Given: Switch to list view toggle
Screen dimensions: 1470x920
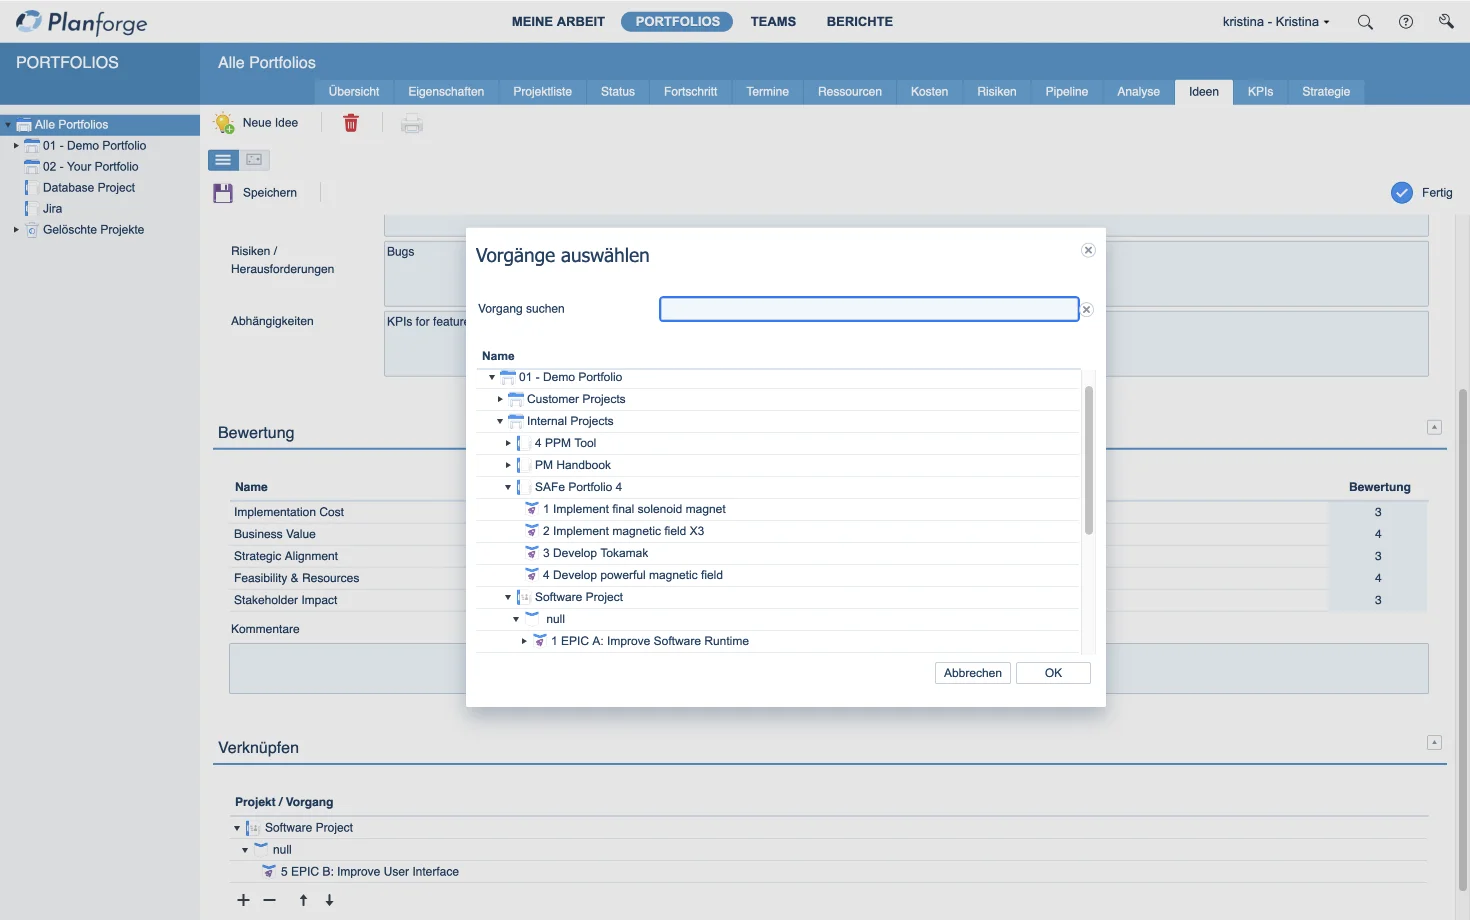Looking at the screenshot, I should [x=223, y=160].
